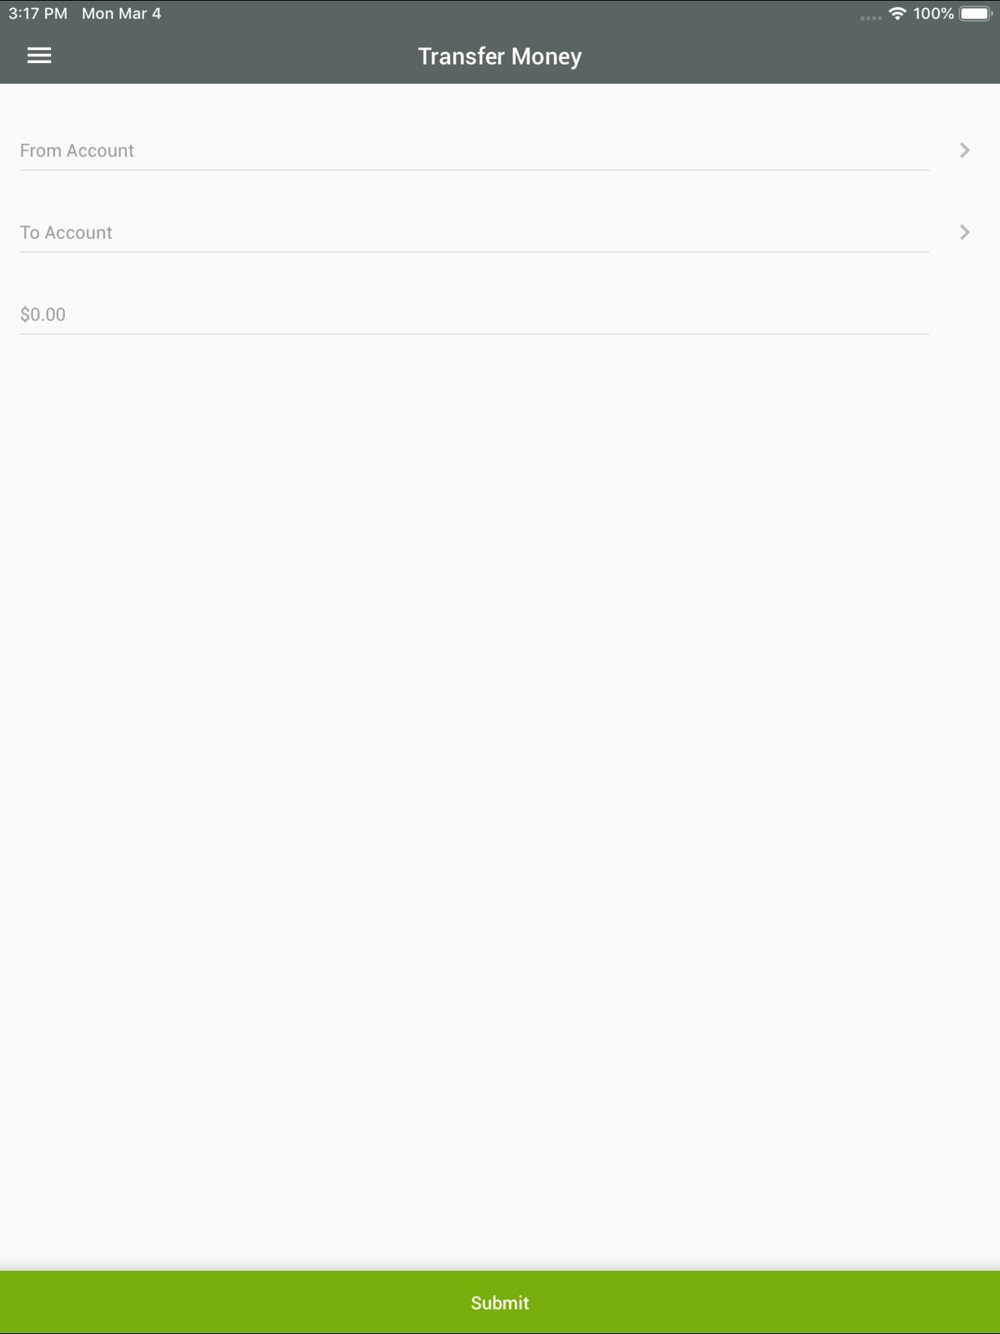Click the gray header bar right of the title

click(x=790, y=56)
